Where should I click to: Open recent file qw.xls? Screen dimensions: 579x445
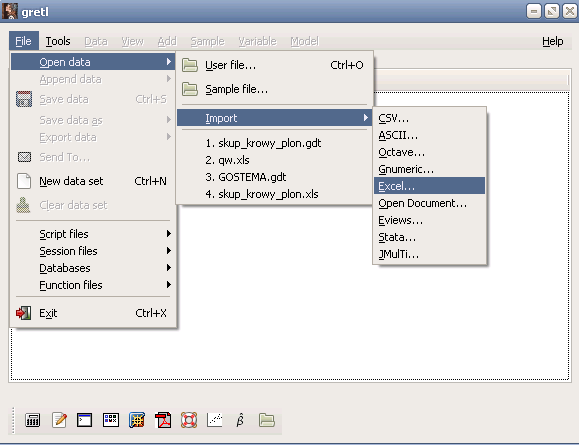coord(274,160)
